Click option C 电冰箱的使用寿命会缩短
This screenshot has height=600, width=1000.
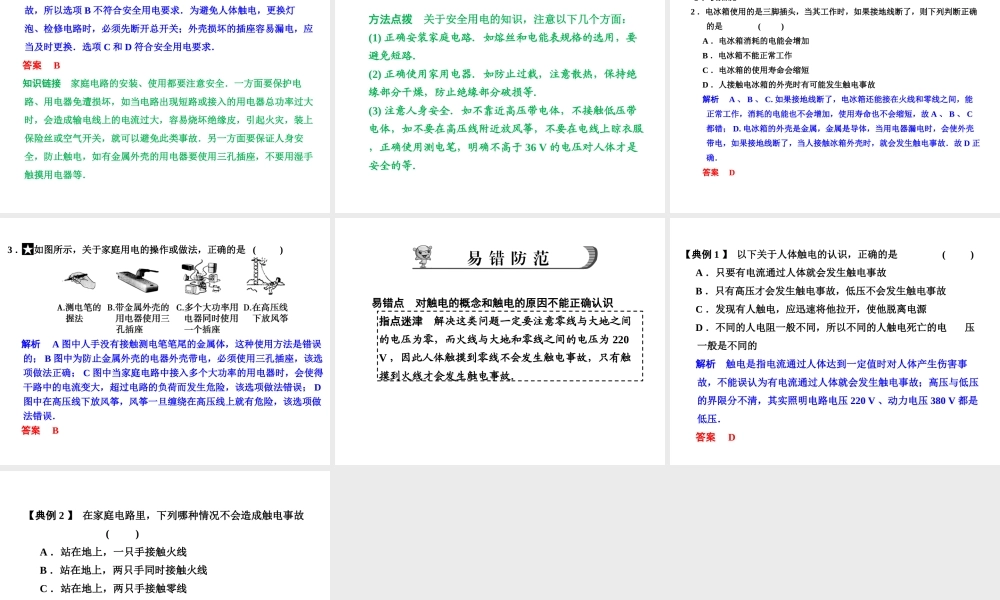(756, 70)
